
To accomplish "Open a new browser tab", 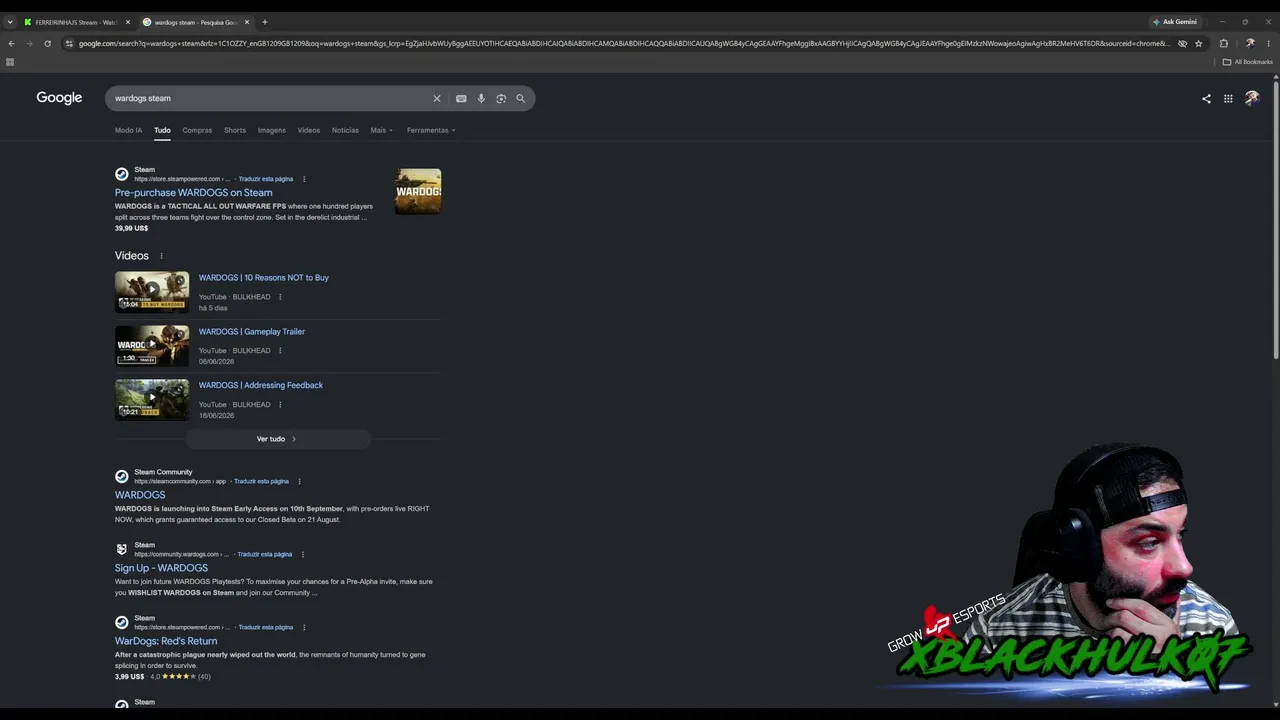I will click(265, 22).
